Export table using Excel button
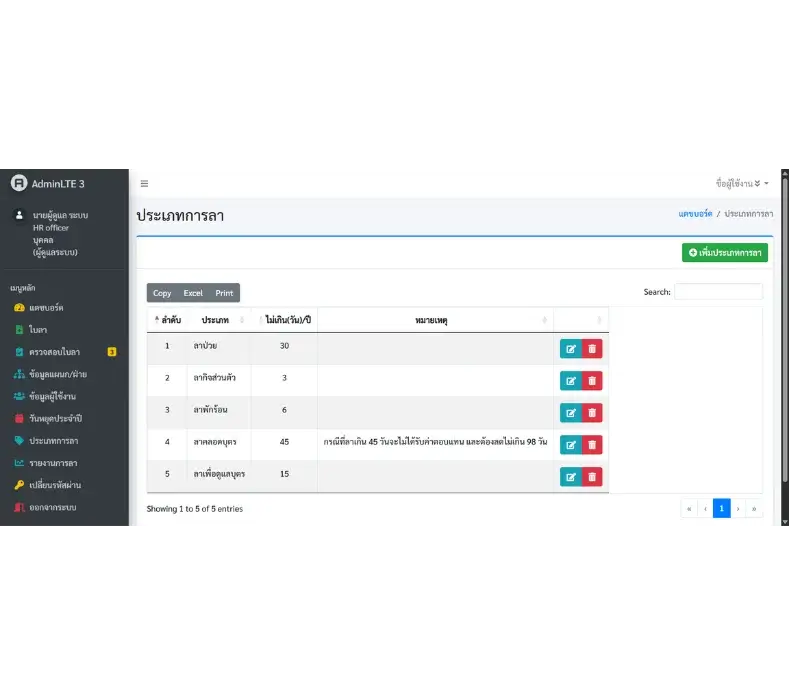The width and height of the screenshot is (789, 695). (193, 293)
